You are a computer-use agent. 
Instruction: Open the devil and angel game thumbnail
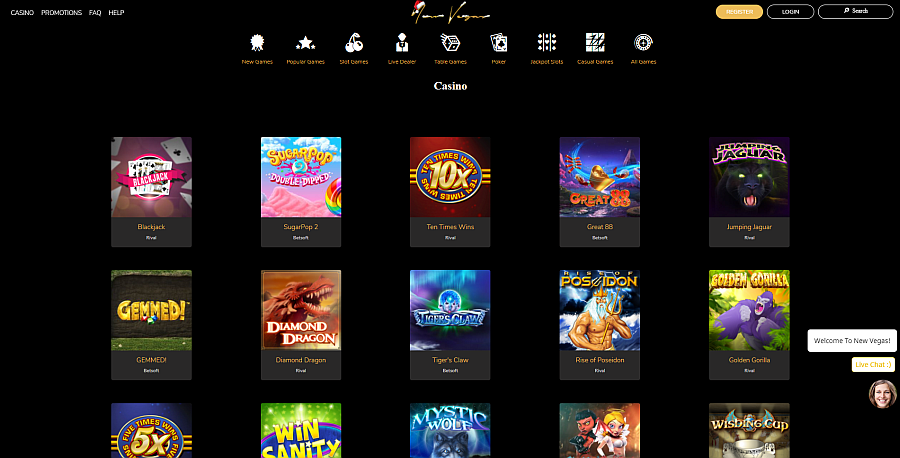tap(600, 430)
